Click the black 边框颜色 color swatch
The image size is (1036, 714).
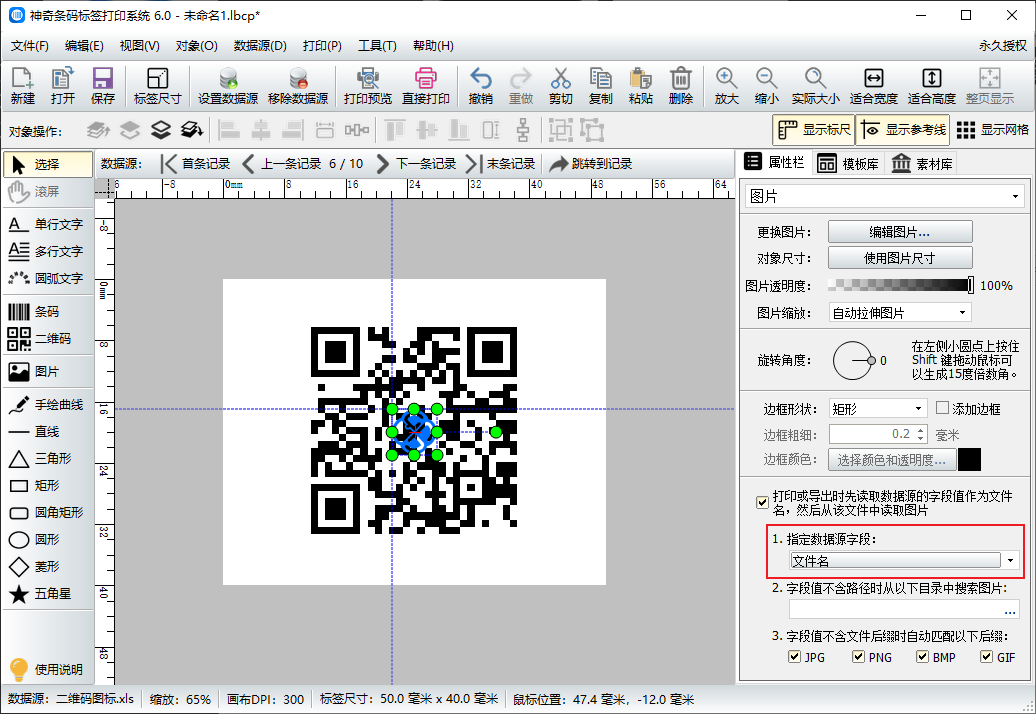969,460
